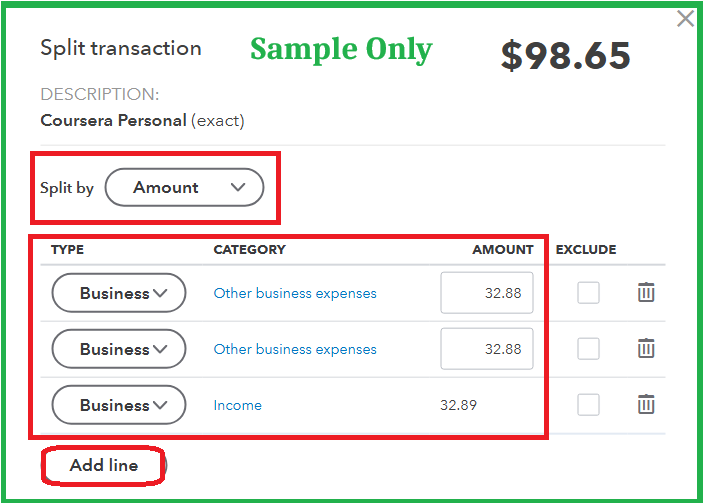Delete the first split line with trash icon

(646, 292)
